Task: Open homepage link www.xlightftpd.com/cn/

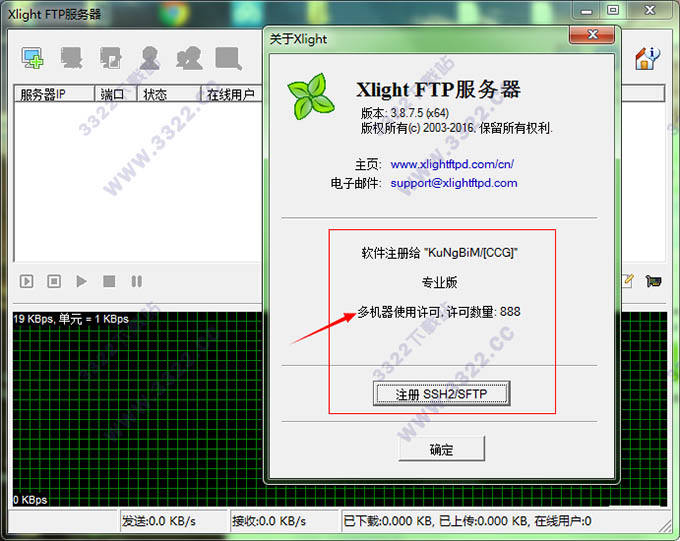Action: (452, 164)
